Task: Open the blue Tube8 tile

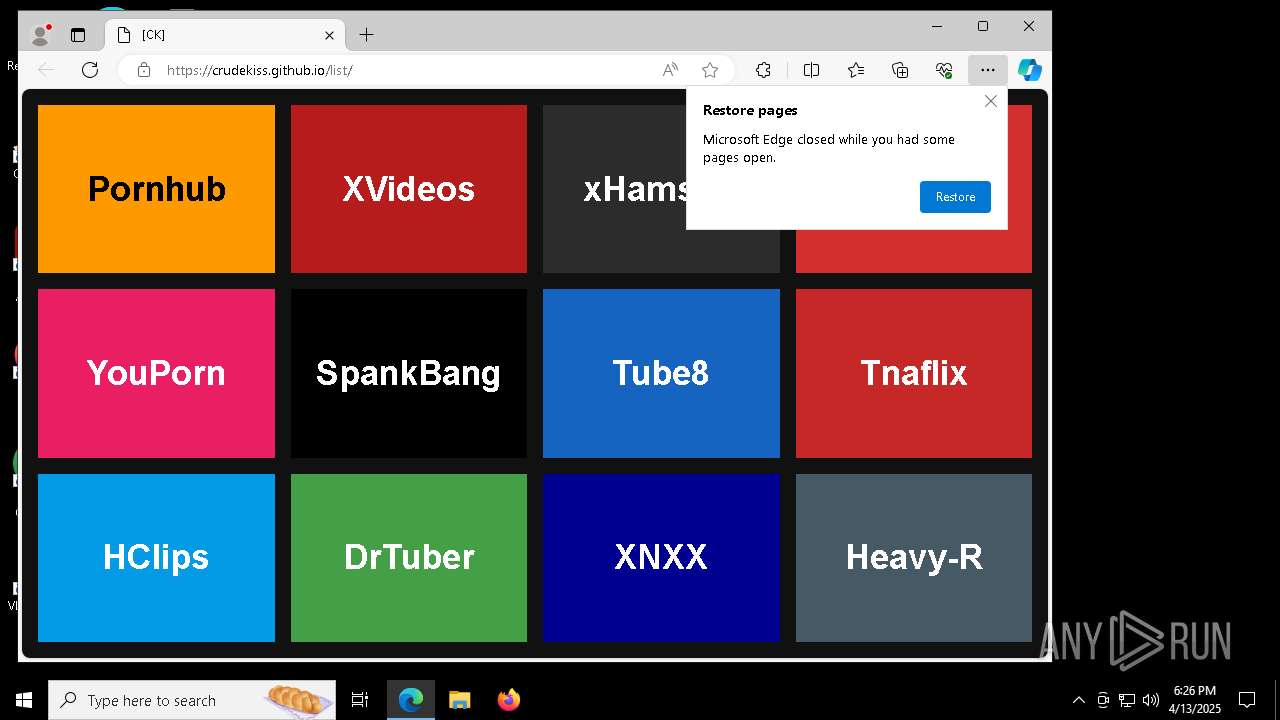Action: point(661,373)
